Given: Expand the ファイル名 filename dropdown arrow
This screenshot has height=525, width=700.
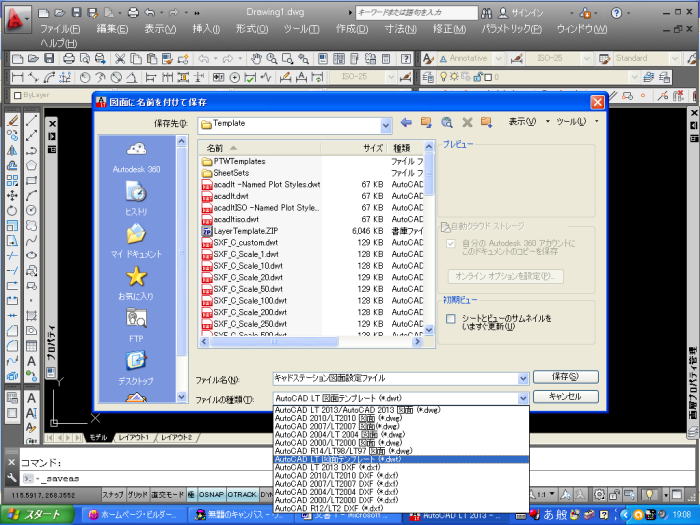Looking at the screenshot, I should tap(523, 379).
